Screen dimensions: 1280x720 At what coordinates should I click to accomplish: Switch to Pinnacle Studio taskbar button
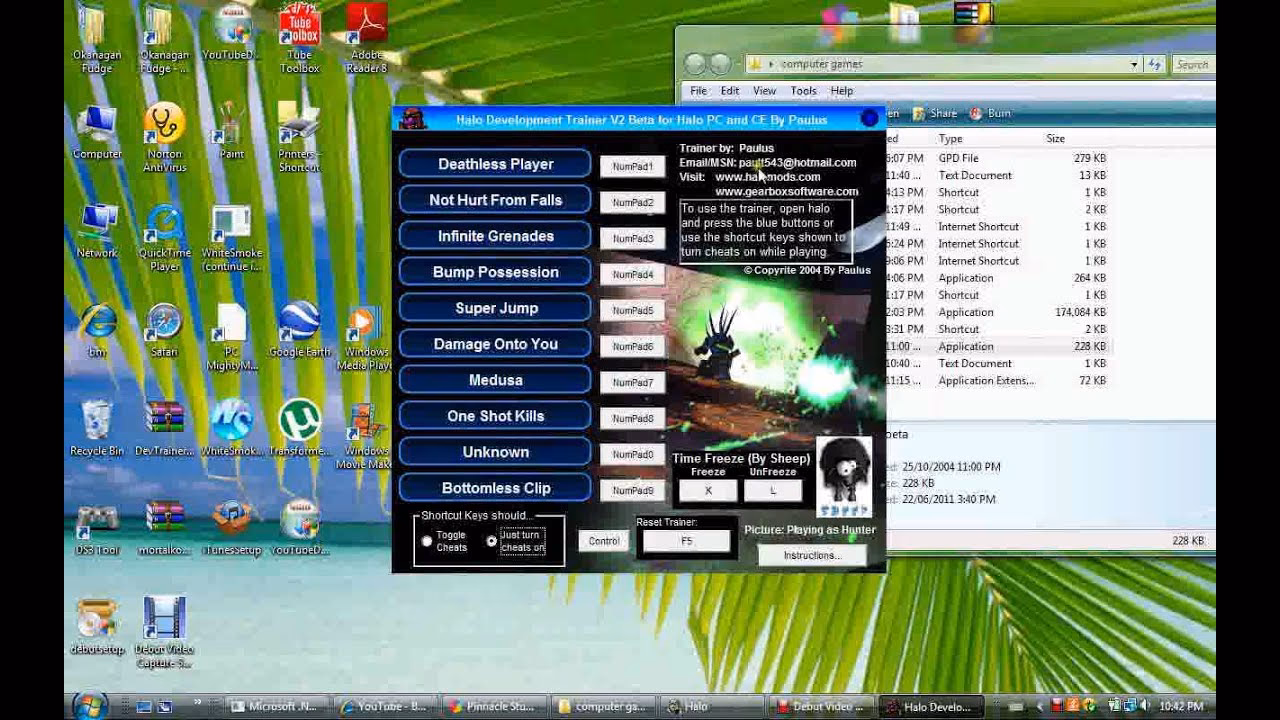[495, 706]
